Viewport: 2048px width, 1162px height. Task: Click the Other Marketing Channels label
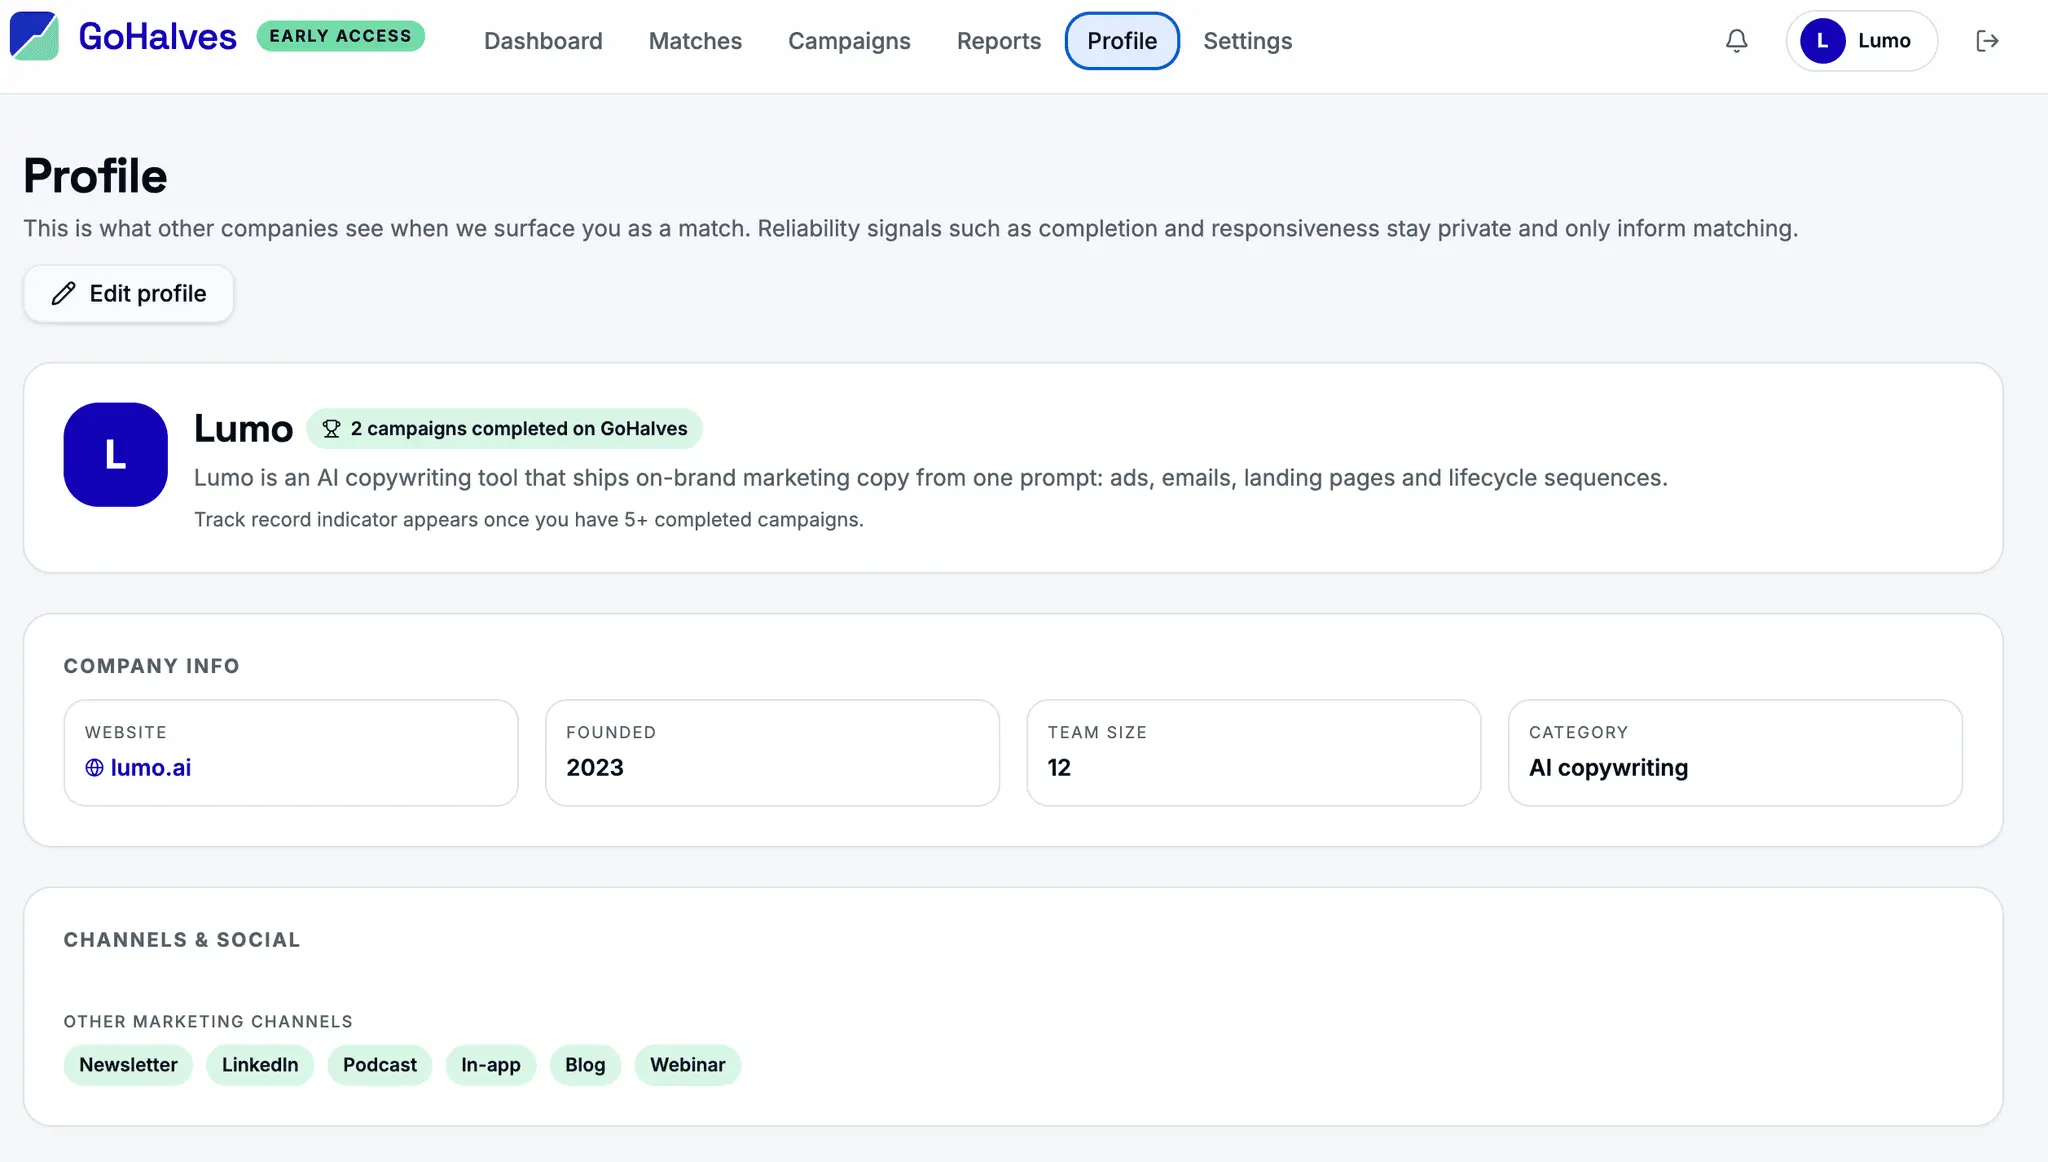(208, 1021)
